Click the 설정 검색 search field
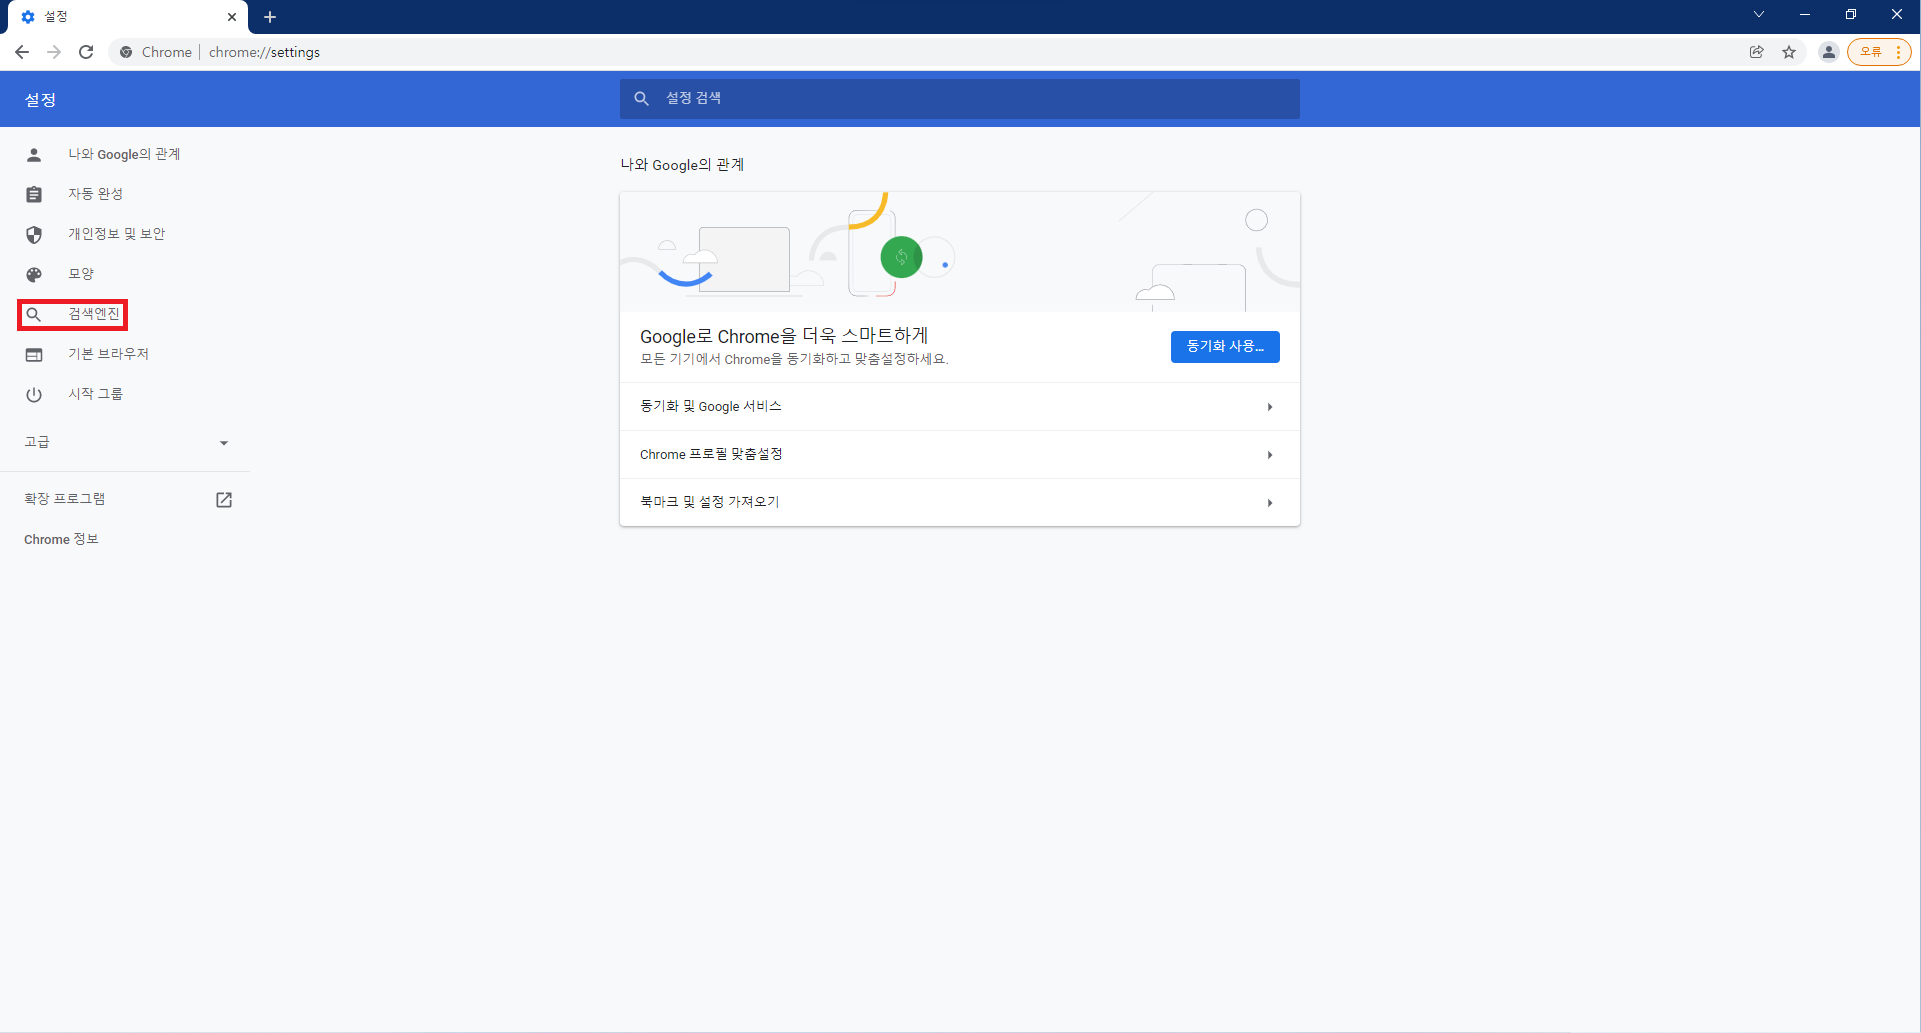 click(960, 99)
